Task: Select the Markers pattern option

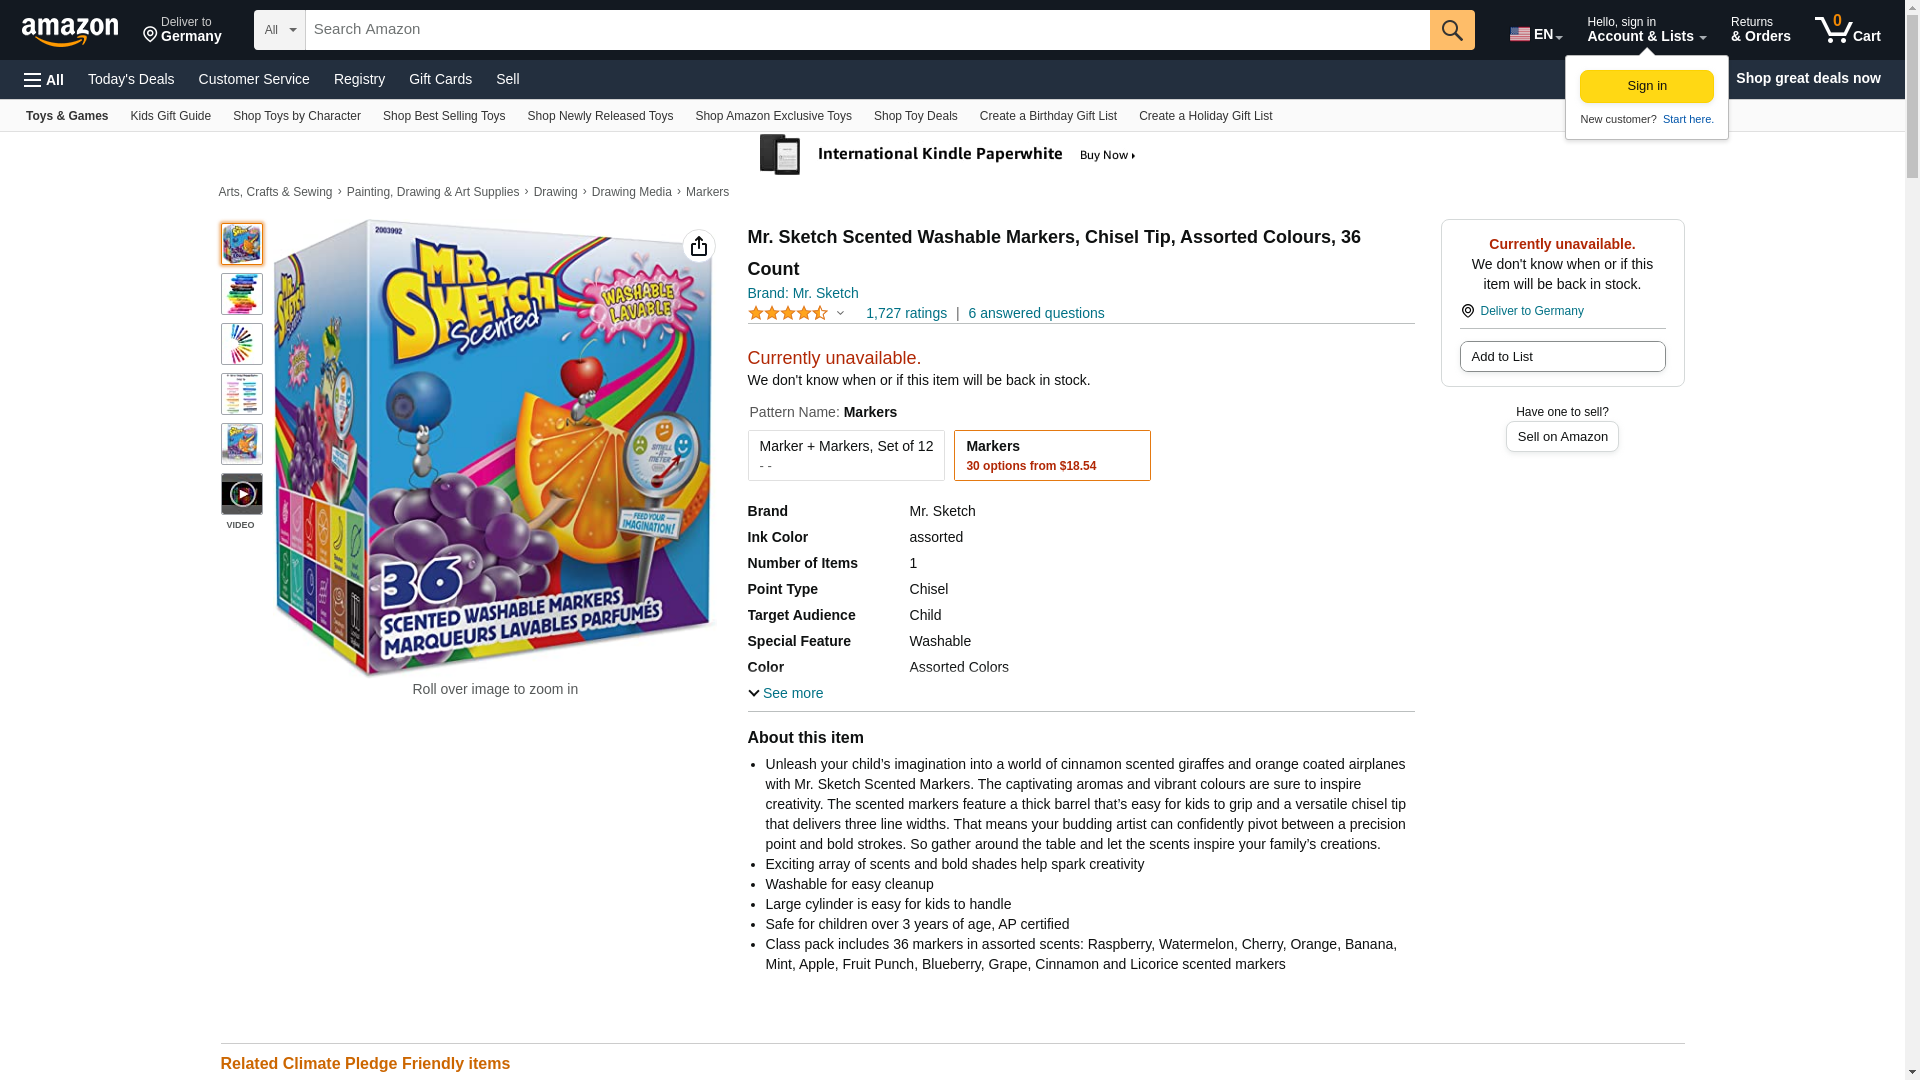Action: 1051,455
